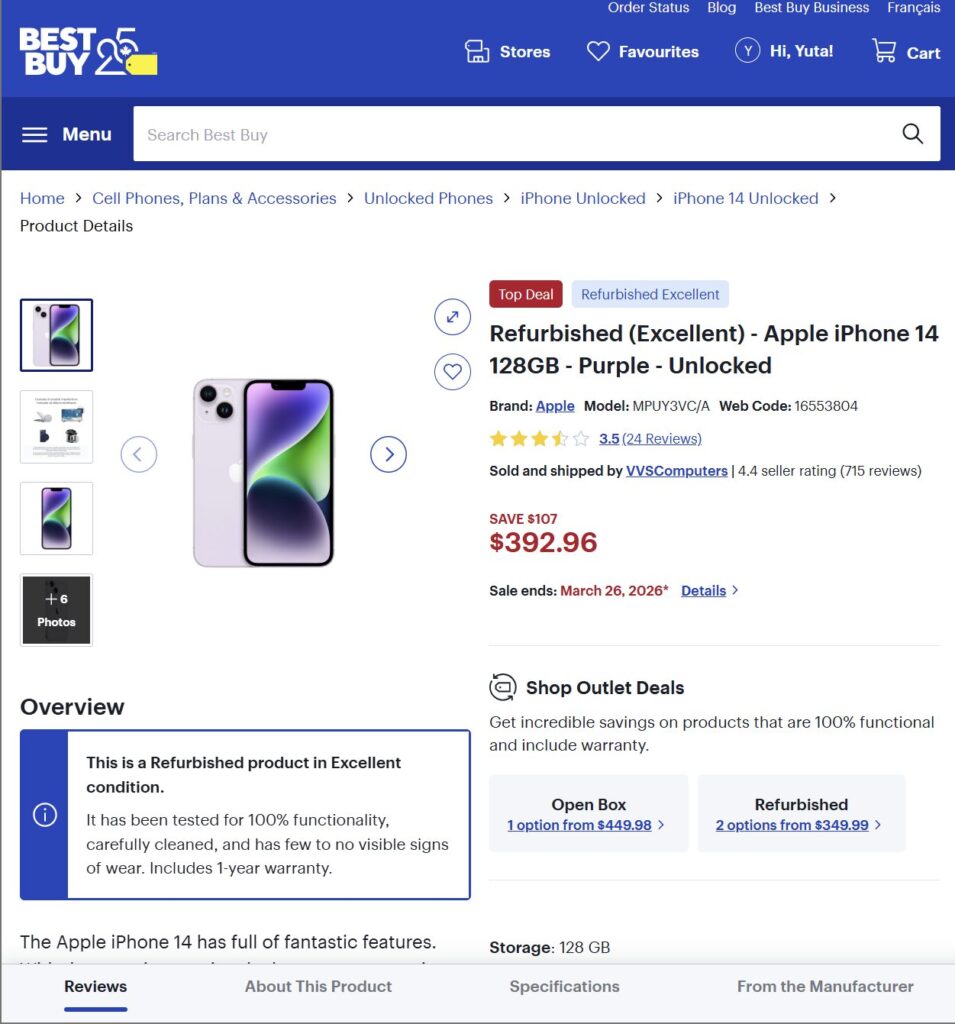Click the Stores icon in header
This screenshot has height=1024, width=955.
click(477, 51)
